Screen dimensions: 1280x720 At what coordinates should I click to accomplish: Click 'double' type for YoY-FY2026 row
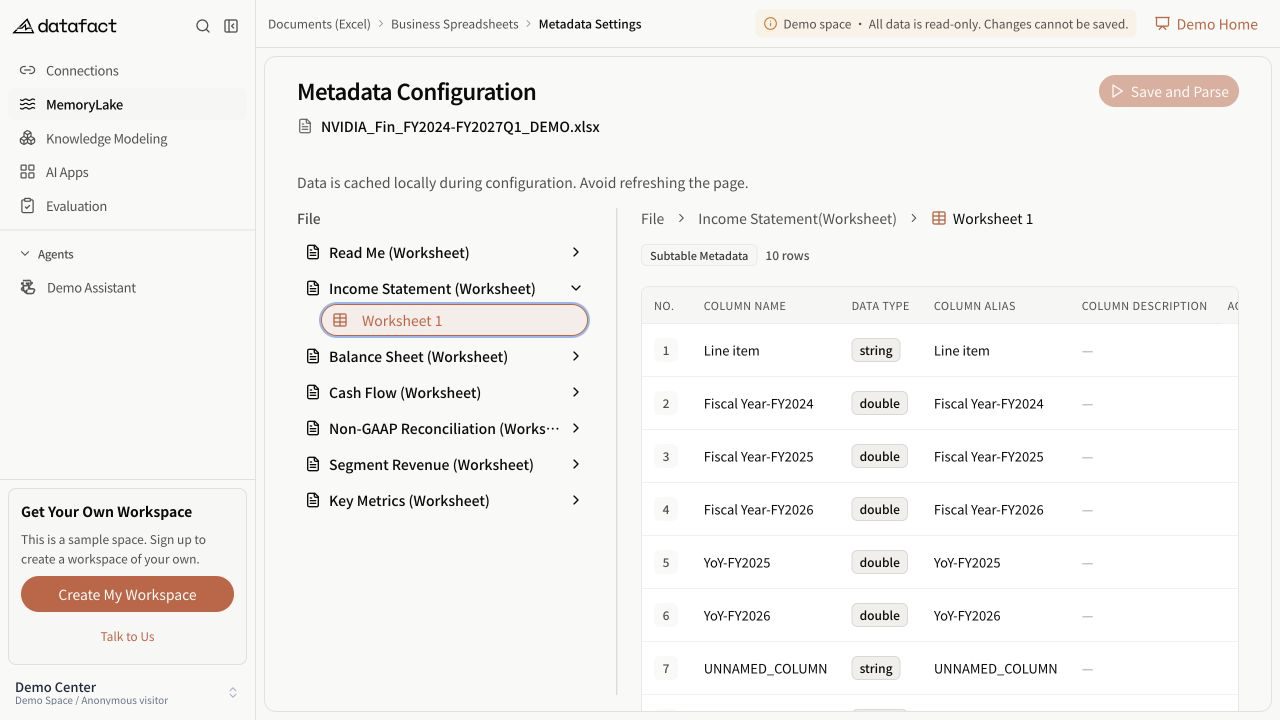click(x=880, y=616)
